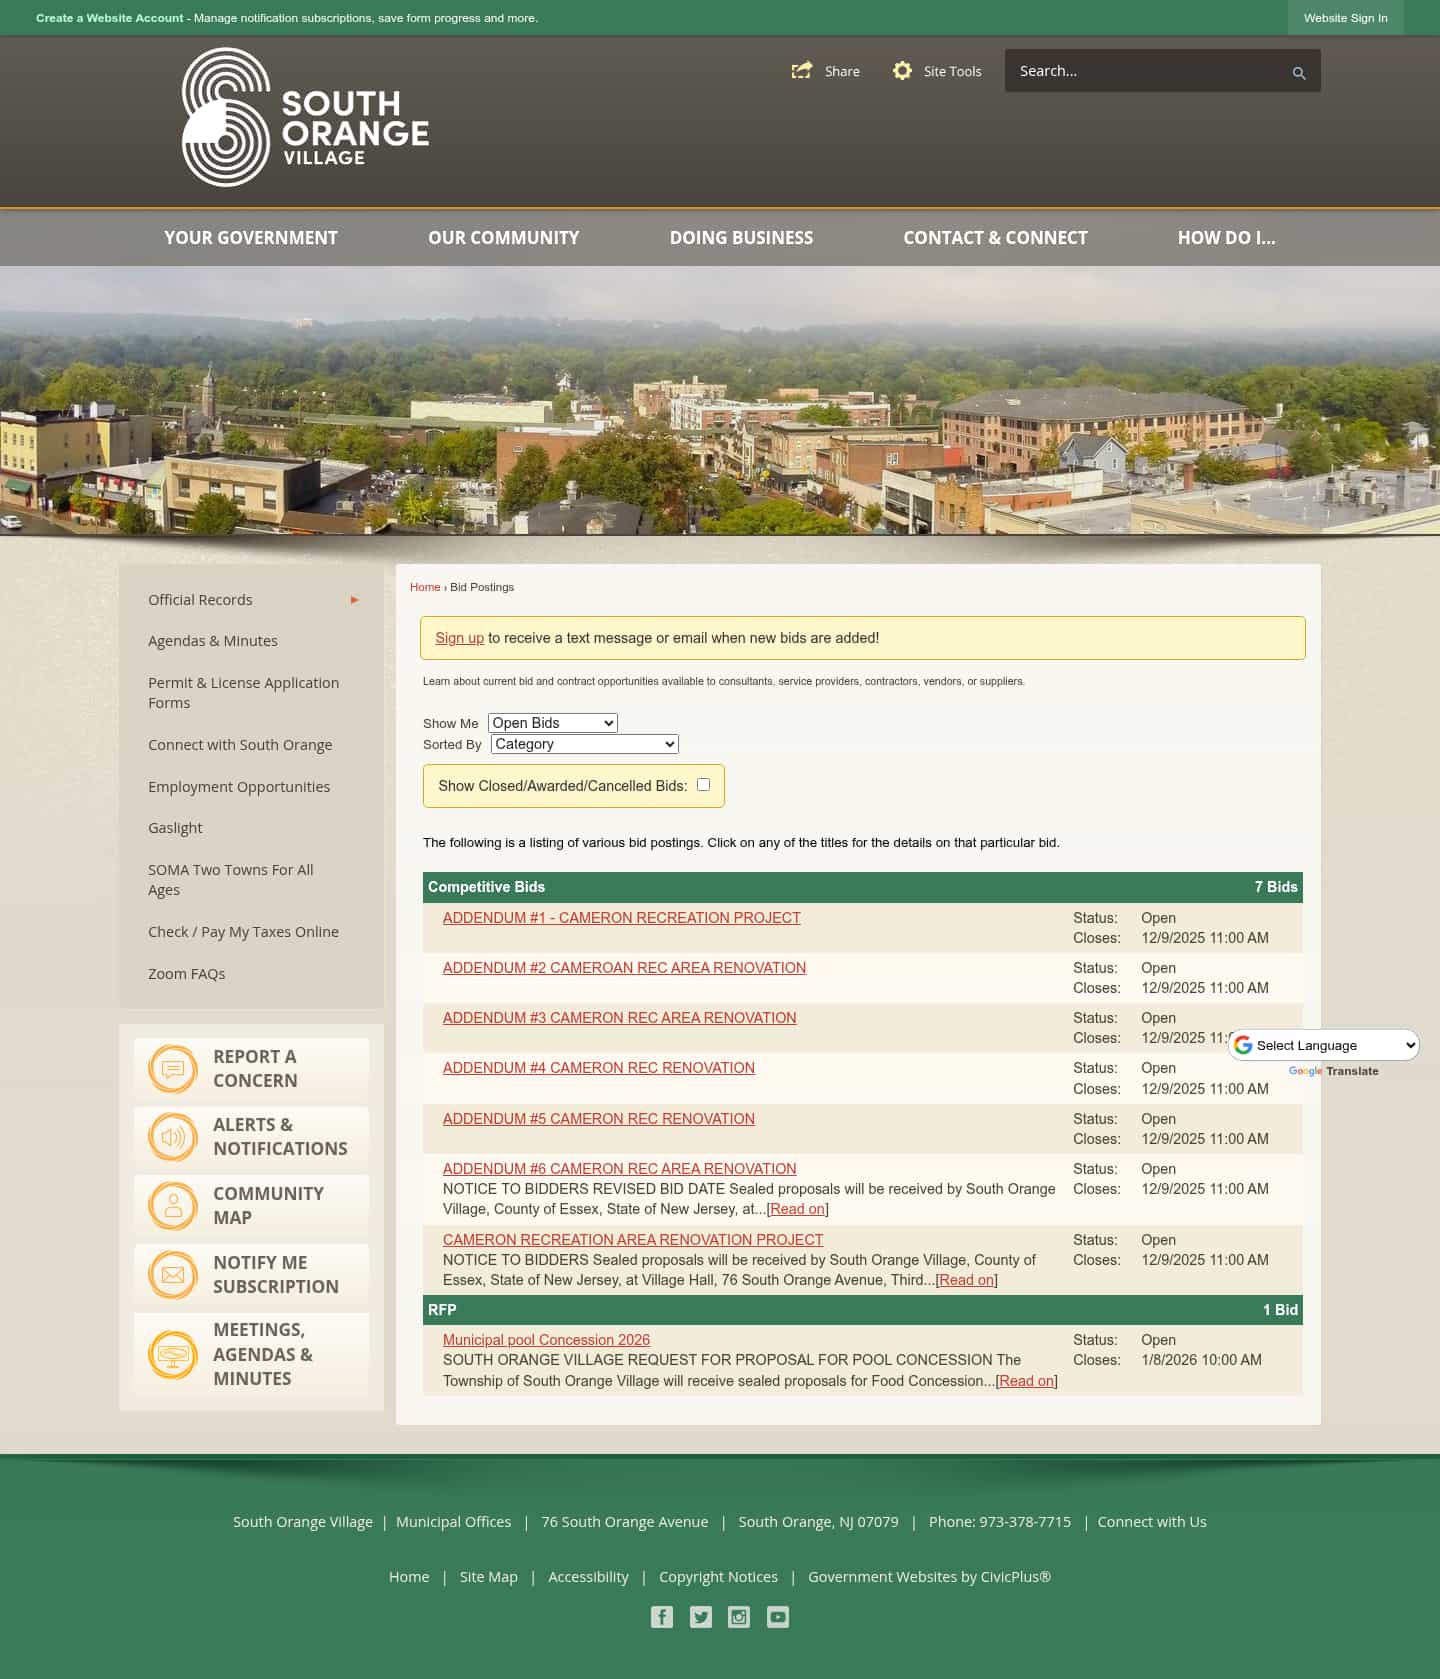Image resolution: width=1440 pixels, height=1679 pixels.
Task: Open the How Do I... menu
Action: [1226, 238]
